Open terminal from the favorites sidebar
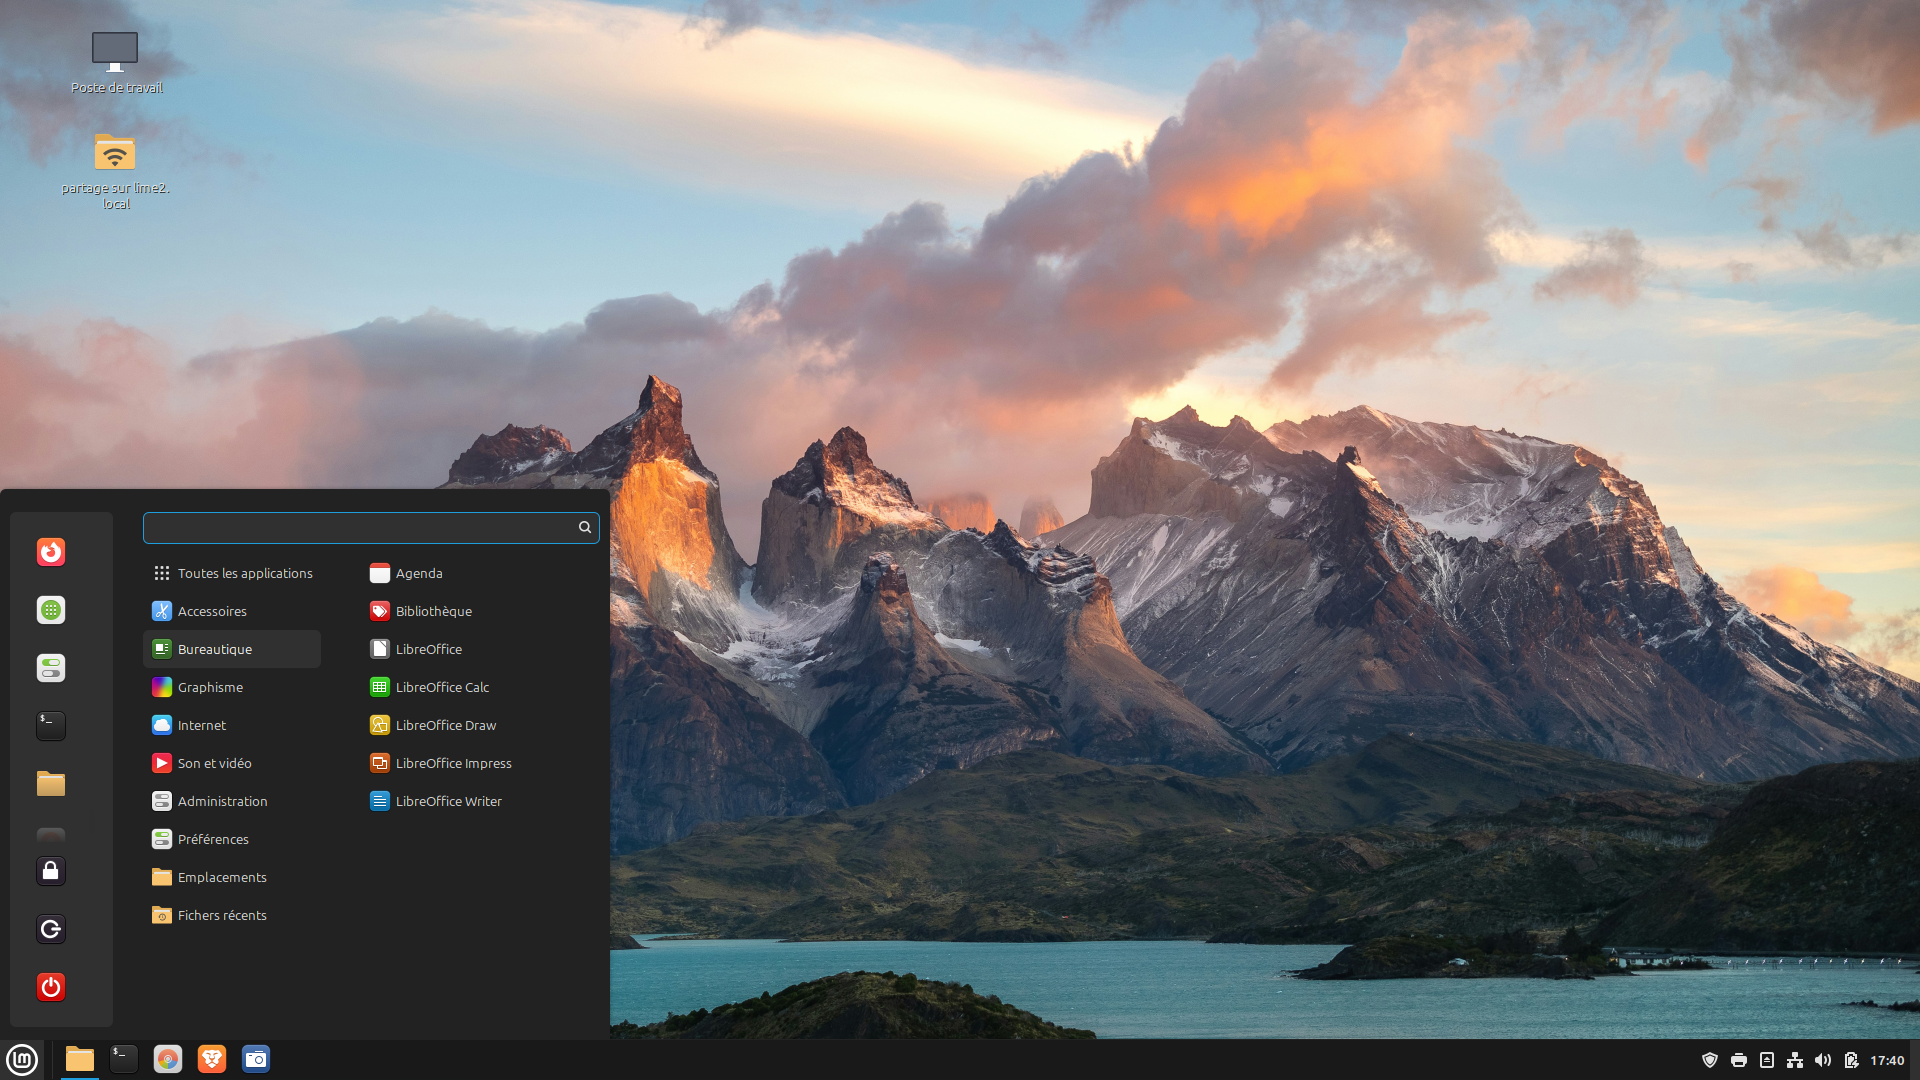1920x1080 pixels. [51, 726]
